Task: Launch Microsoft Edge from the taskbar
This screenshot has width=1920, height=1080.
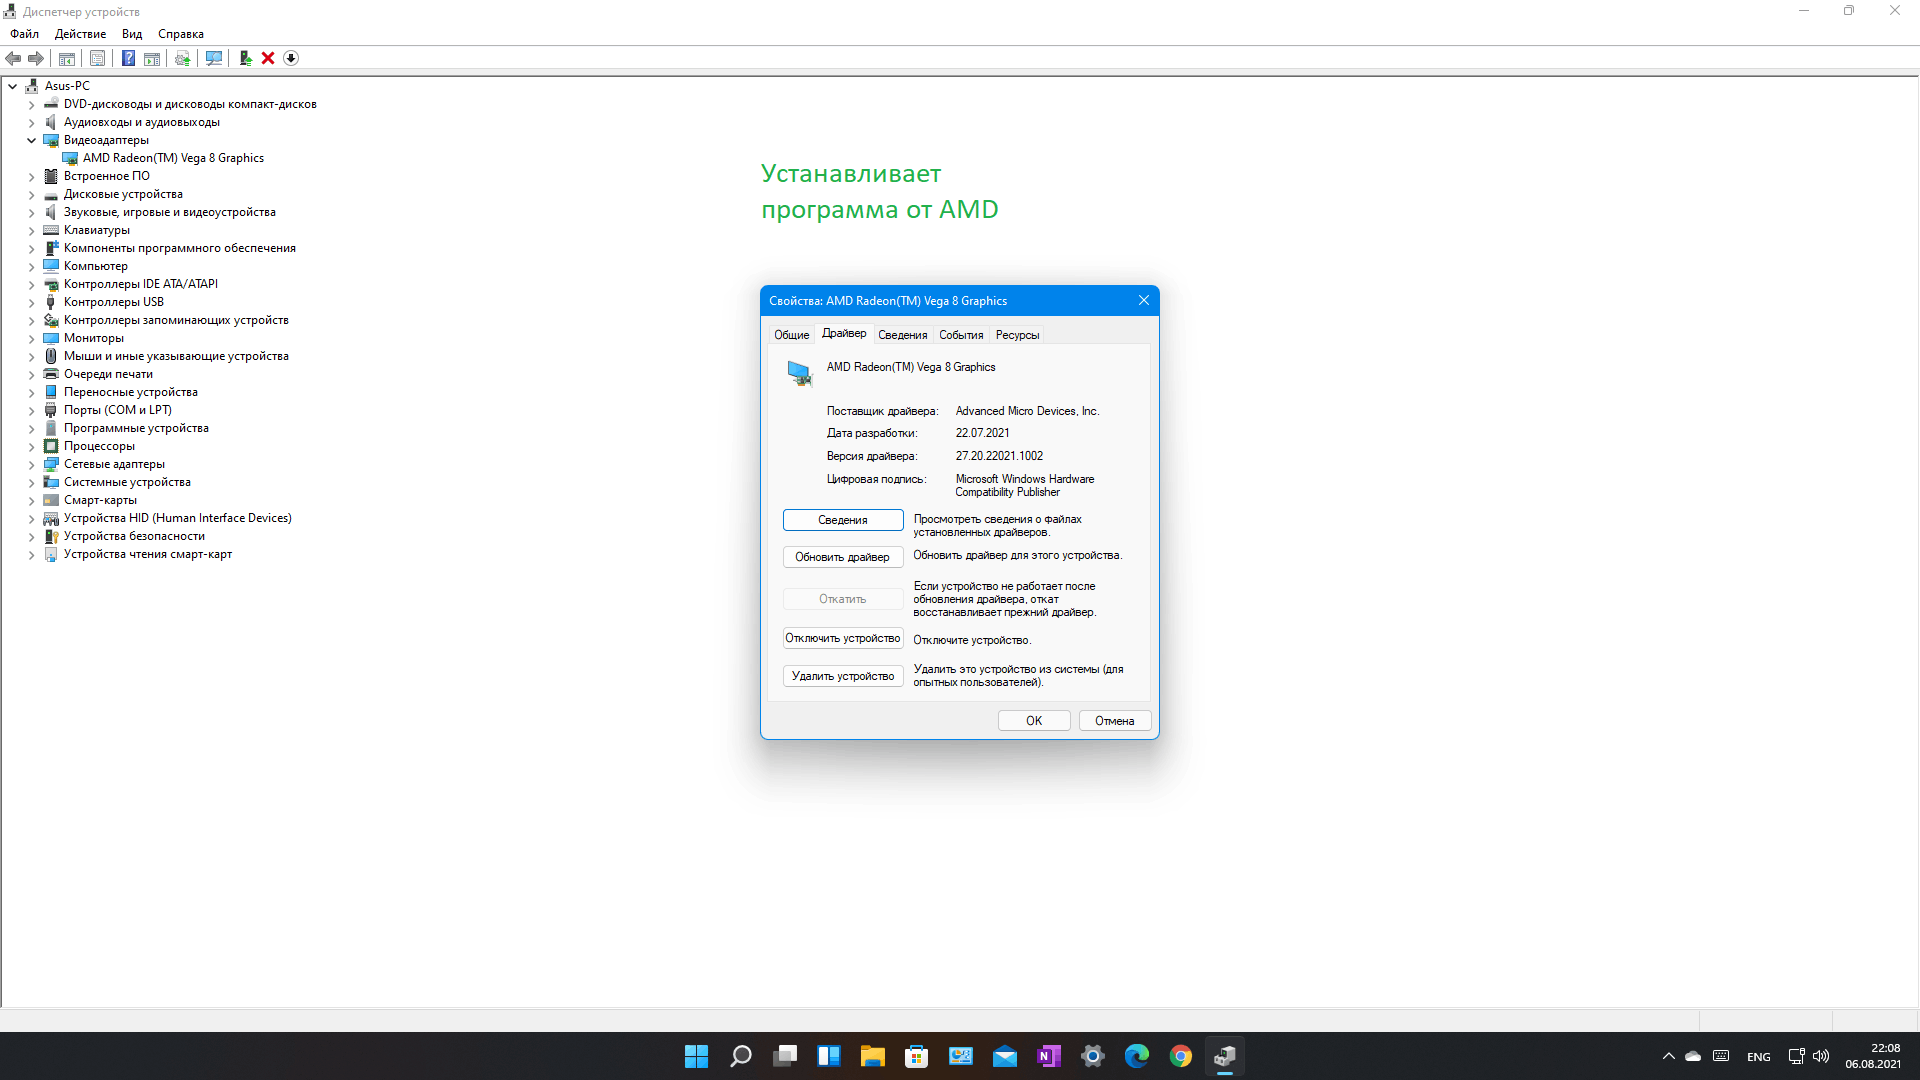Action: click(x=1137, y=1056)
